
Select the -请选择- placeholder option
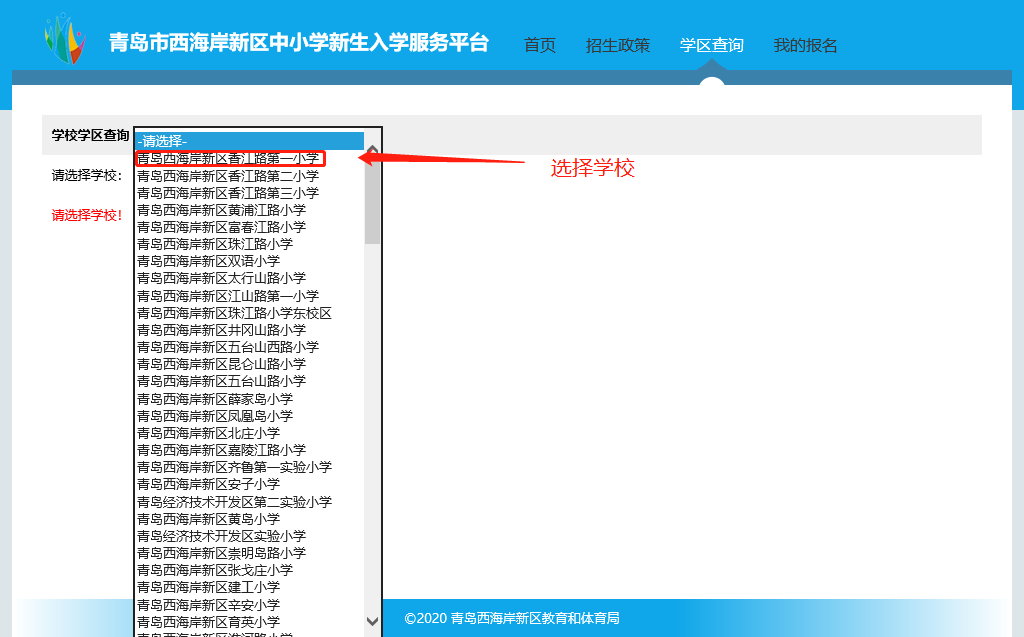pyautogui.click(x=249, y=141)
